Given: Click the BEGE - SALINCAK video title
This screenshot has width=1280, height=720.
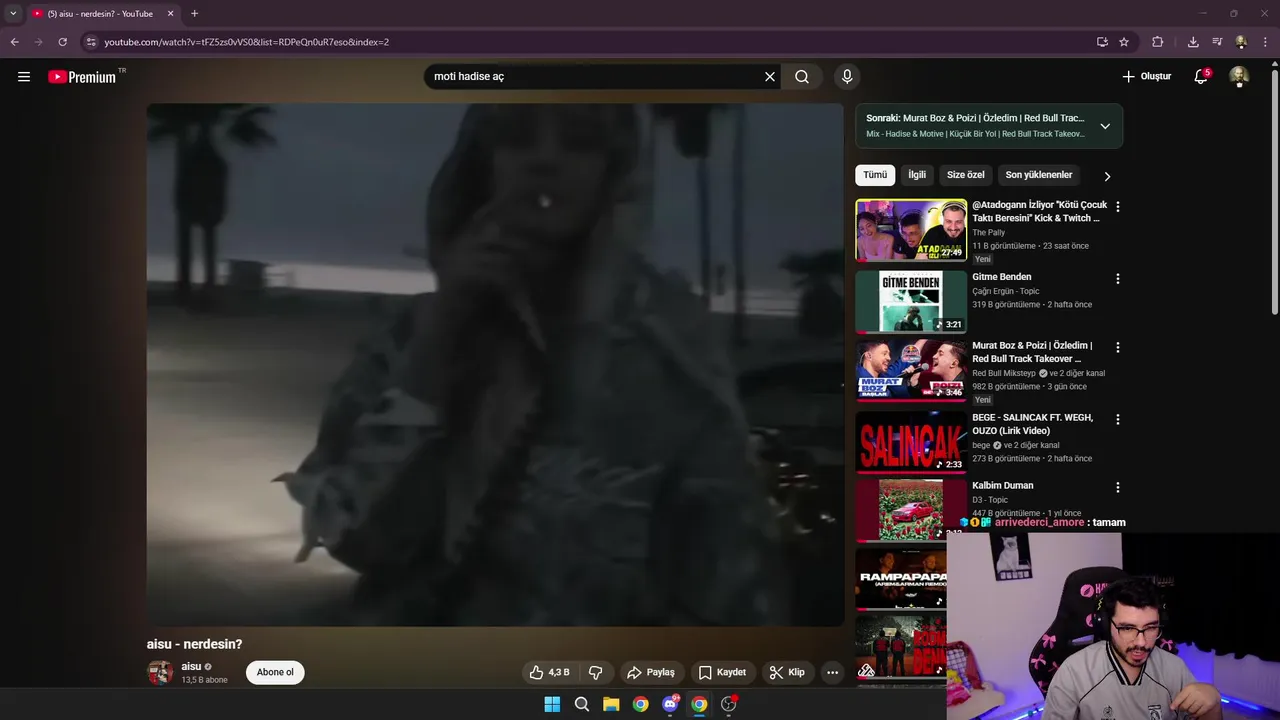Looking at the screenshot, I should [x=1032, y=424].
